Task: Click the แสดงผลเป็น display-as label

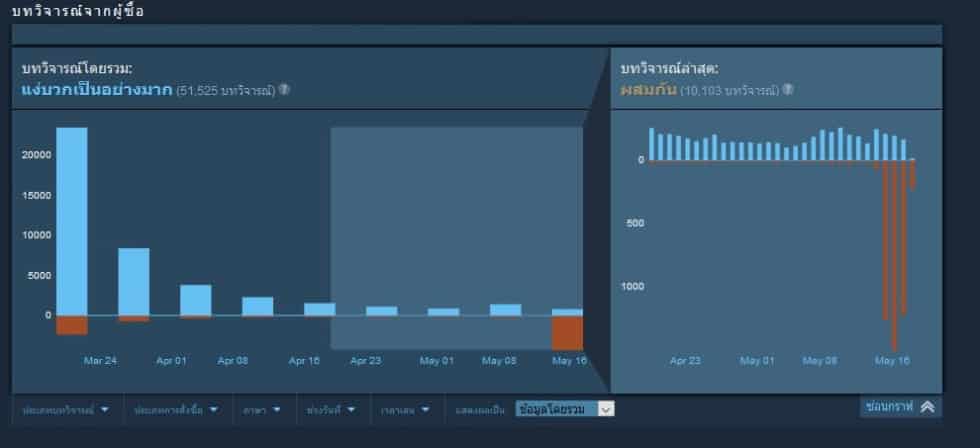Action: [480, 411]
